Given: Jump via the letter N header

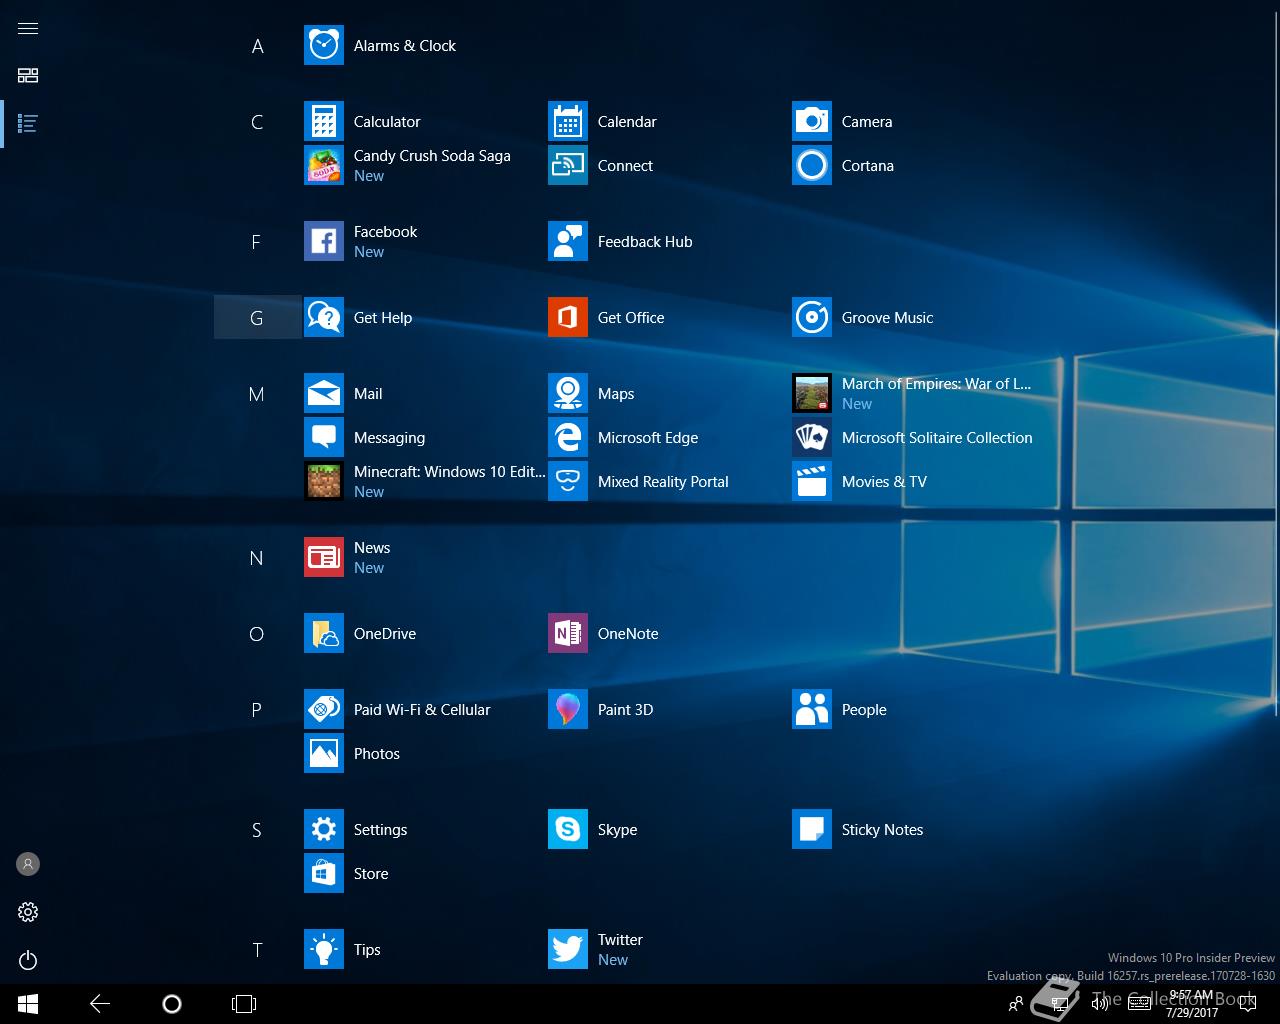Looking at the screenshot, I should 257,558.
